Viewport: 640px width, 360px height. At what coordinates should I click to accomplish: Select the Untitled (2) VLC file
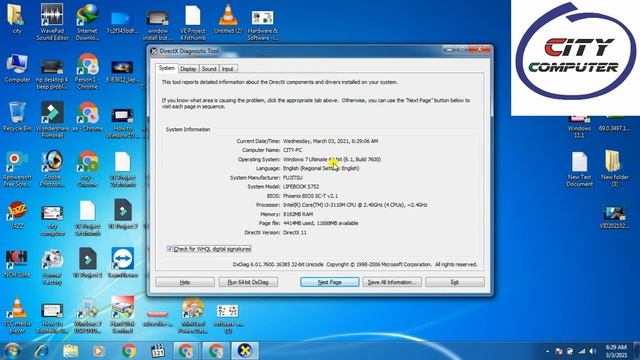(228, 18)
